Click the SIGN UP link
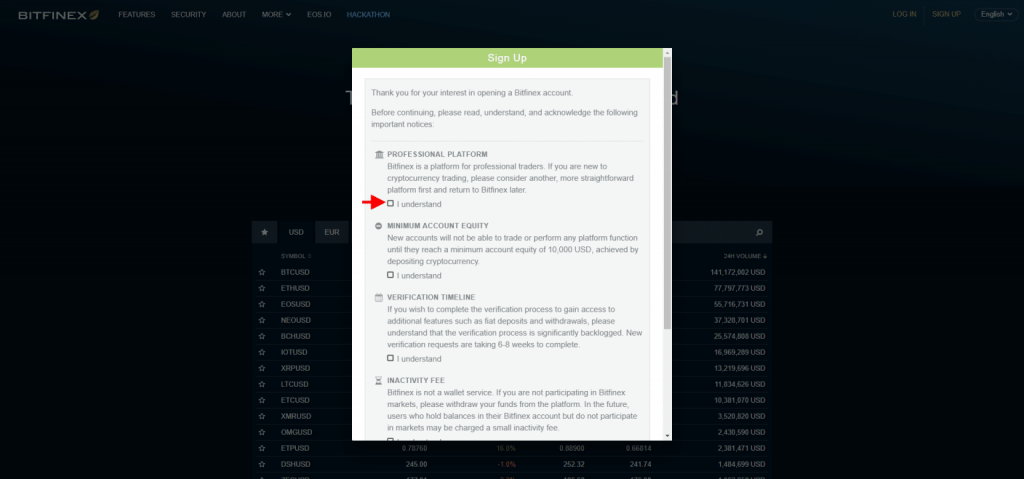Viewport: 1024px width, 479px height. (946, 14)
